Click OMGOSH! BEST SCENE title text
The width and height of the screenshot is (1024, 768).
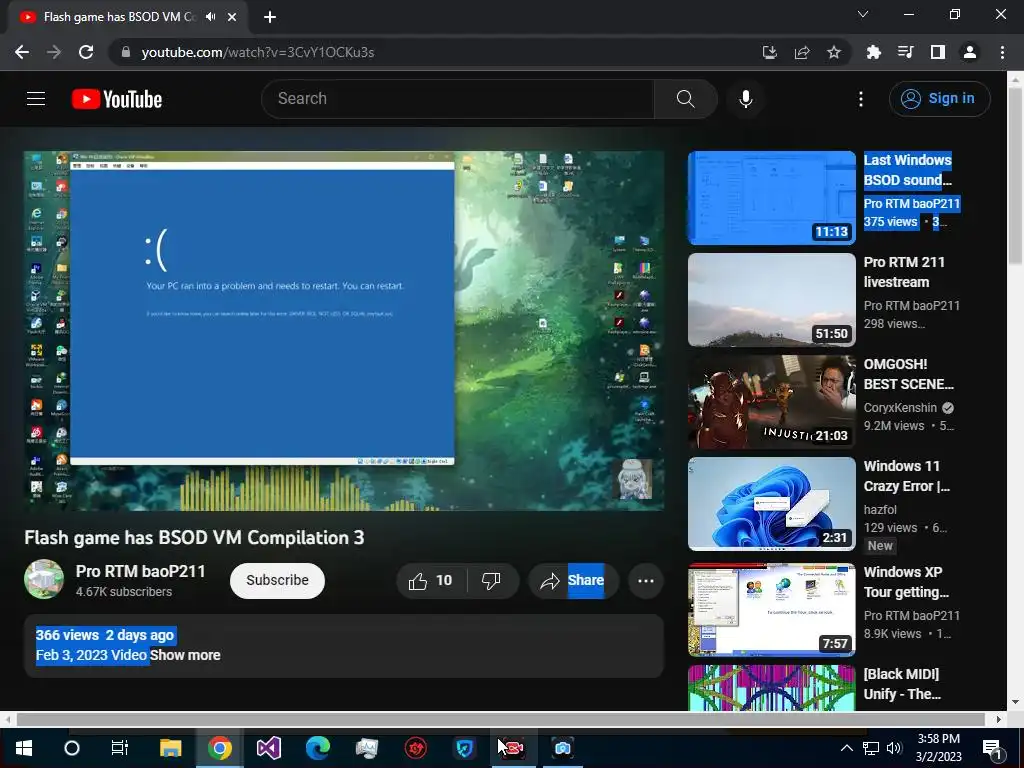click(908, 374)
